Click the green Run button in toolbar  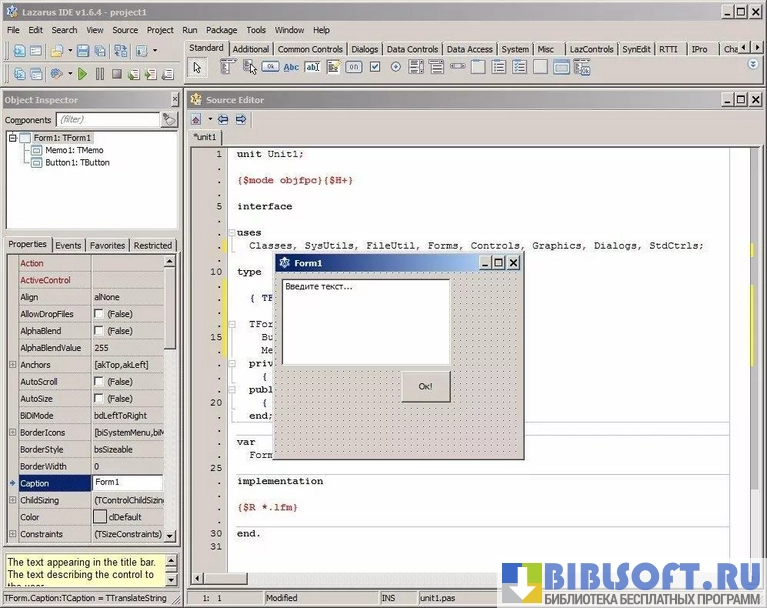[x=82, y=74]
